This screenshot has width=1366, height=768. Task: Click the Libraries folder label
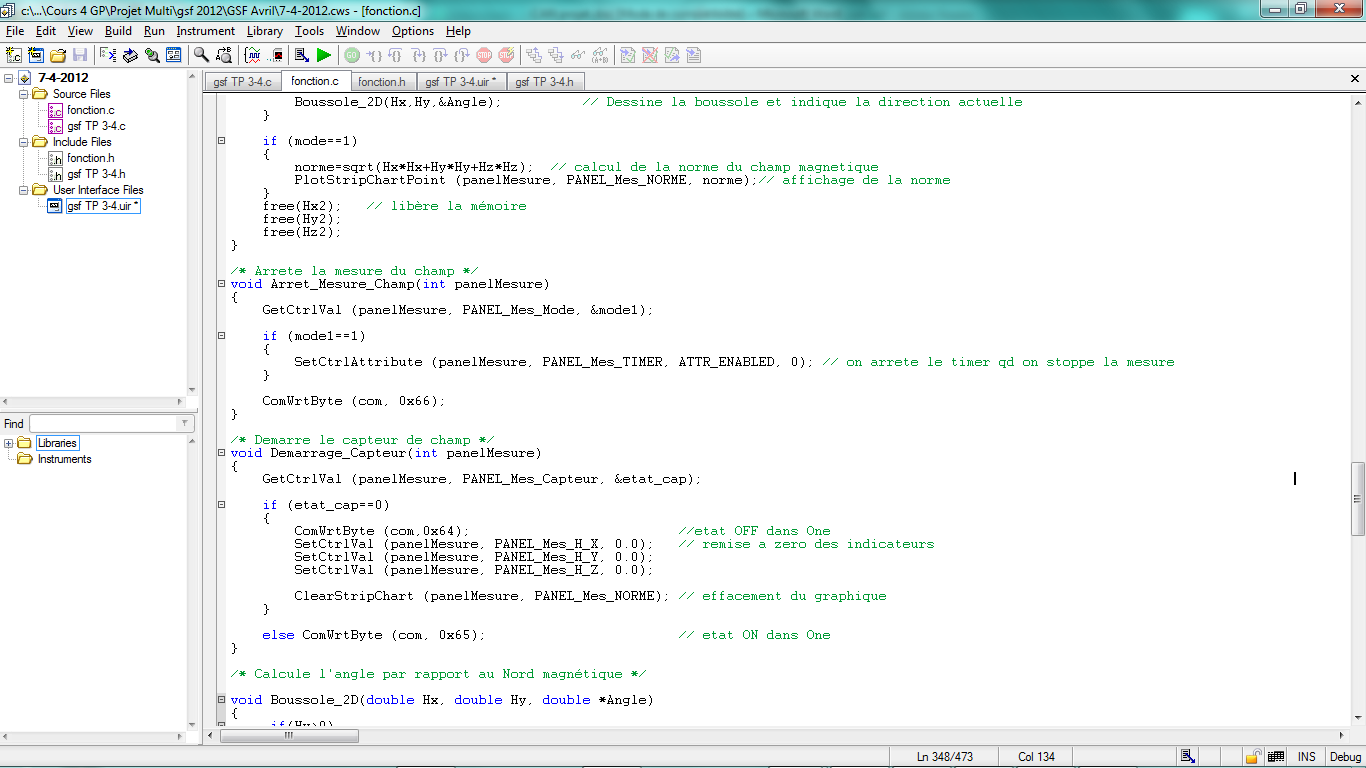57,443
